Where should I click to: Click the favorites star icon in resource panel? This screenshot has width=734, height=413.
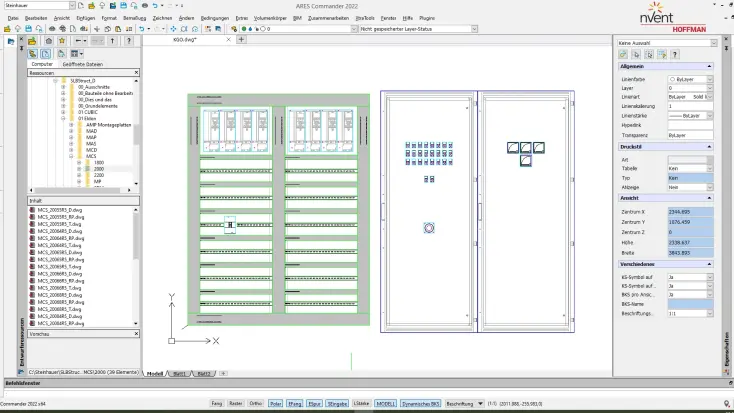pyautogui.click(x=62, y=41)
